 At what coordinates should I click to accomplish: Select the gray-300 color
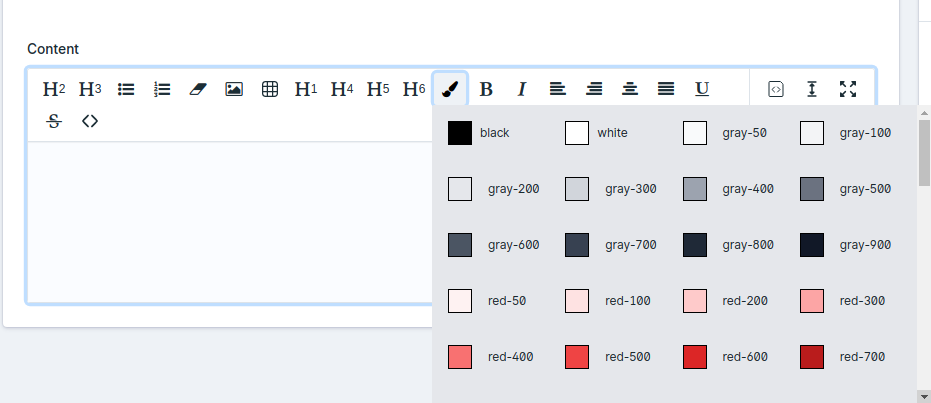click(x=577, y=189)
